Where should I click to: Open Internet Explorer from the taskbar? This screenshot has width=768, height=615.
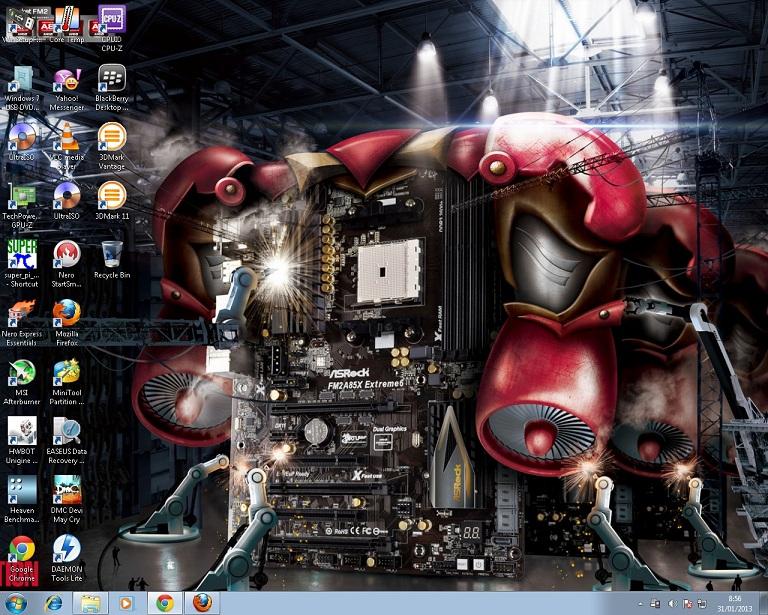(x=53, y=603)
